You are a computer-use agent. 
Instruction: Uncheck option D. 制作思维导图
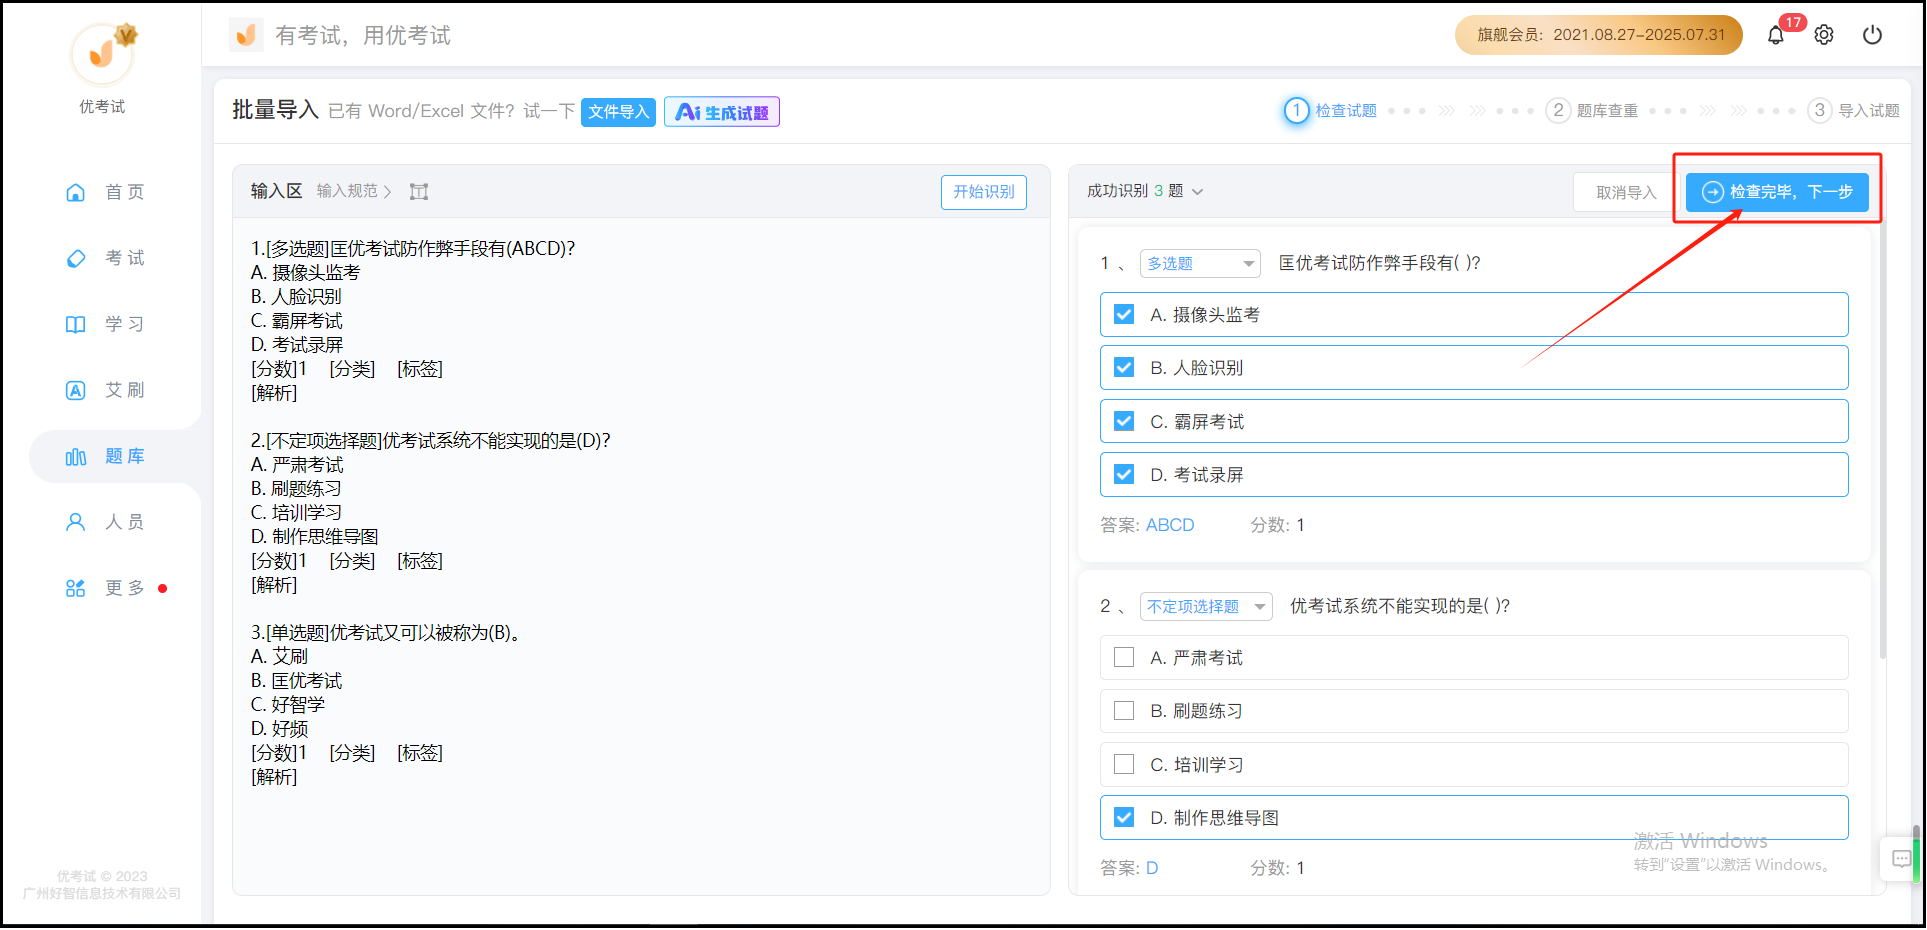(1124, 818)
